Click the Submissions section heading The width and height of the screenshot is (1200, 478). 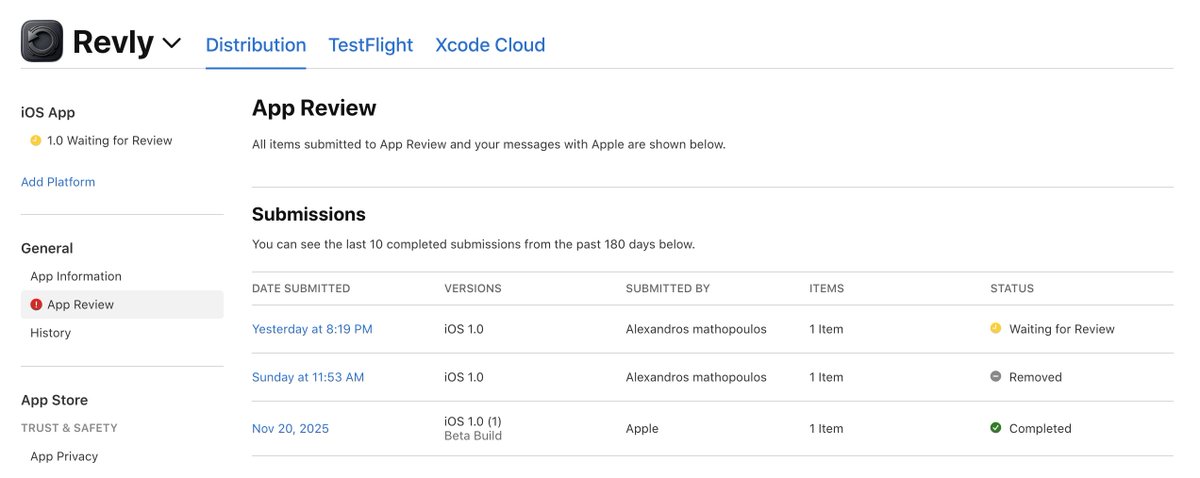pos(309,214)
